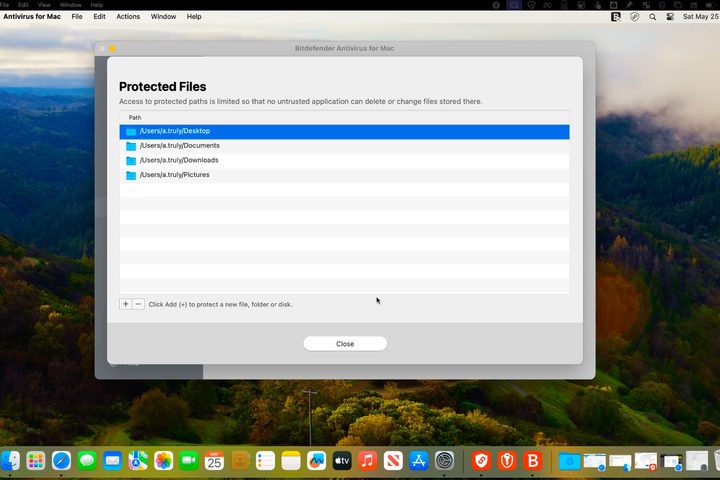The width and height of the screenshot is (720, 480).
Task: Open Contacts from the Dock
Action: [x=240, y=461]
